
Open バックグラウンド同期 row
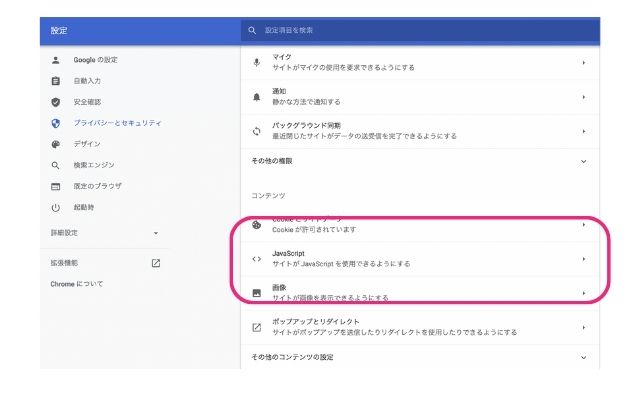coord(420,131)
